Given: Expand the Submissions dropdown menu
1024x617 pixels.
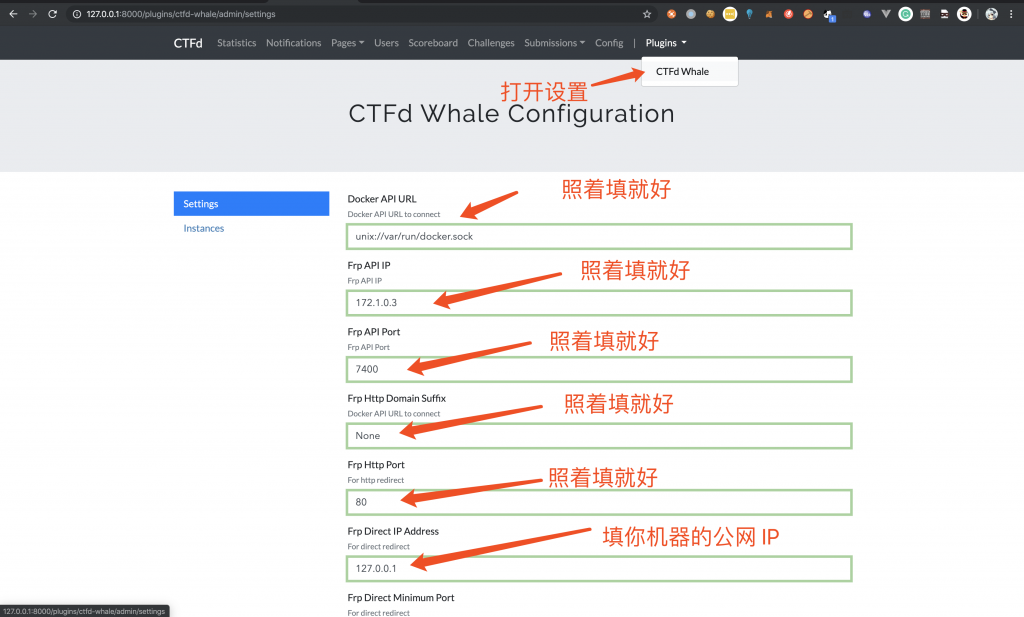Looking at the screenshot, I should coord(554,43).
